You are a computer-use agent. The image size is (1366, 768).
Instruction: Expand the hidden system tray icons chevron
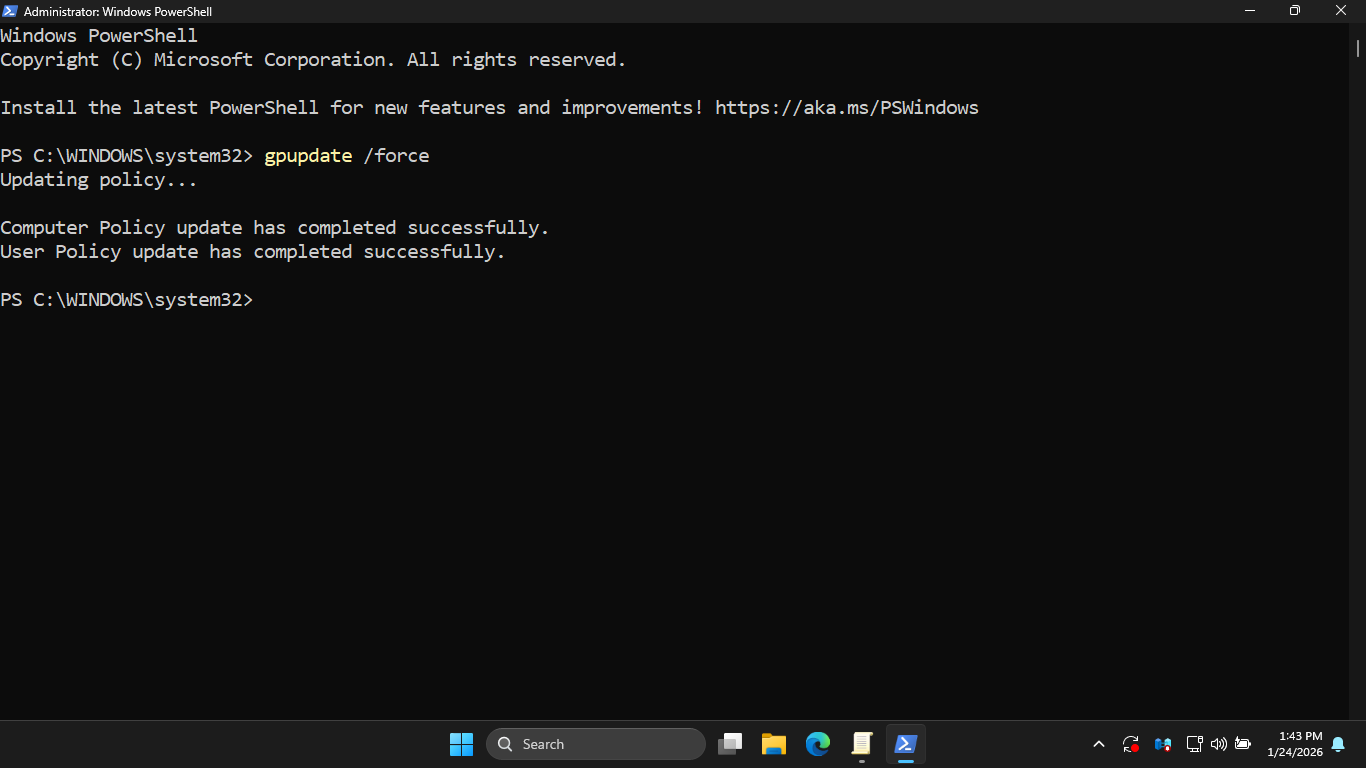click(x=1099, y=744)
